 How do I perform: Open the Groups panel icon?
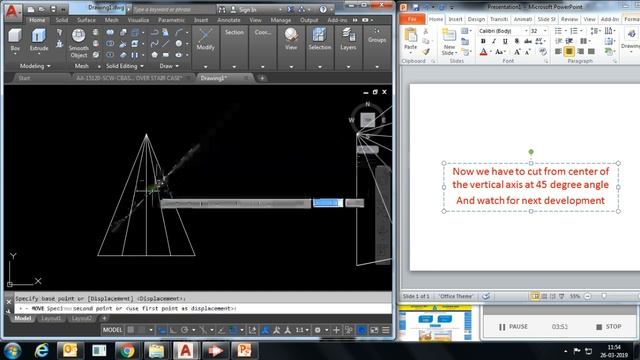[x=377, y=31]
